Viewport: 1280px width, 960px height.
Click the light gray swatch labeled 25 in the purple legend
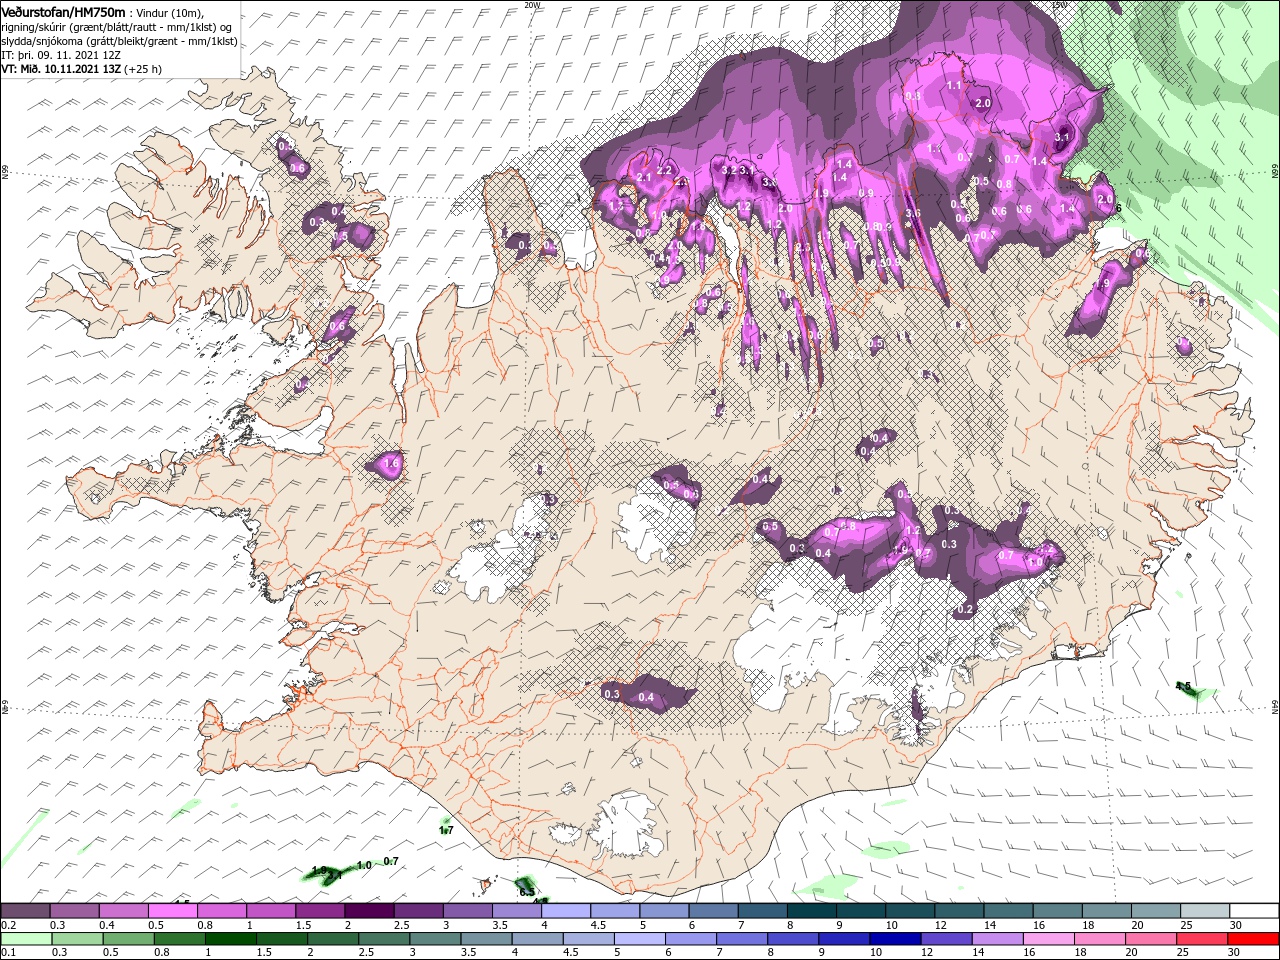[x=1204, y=911]
